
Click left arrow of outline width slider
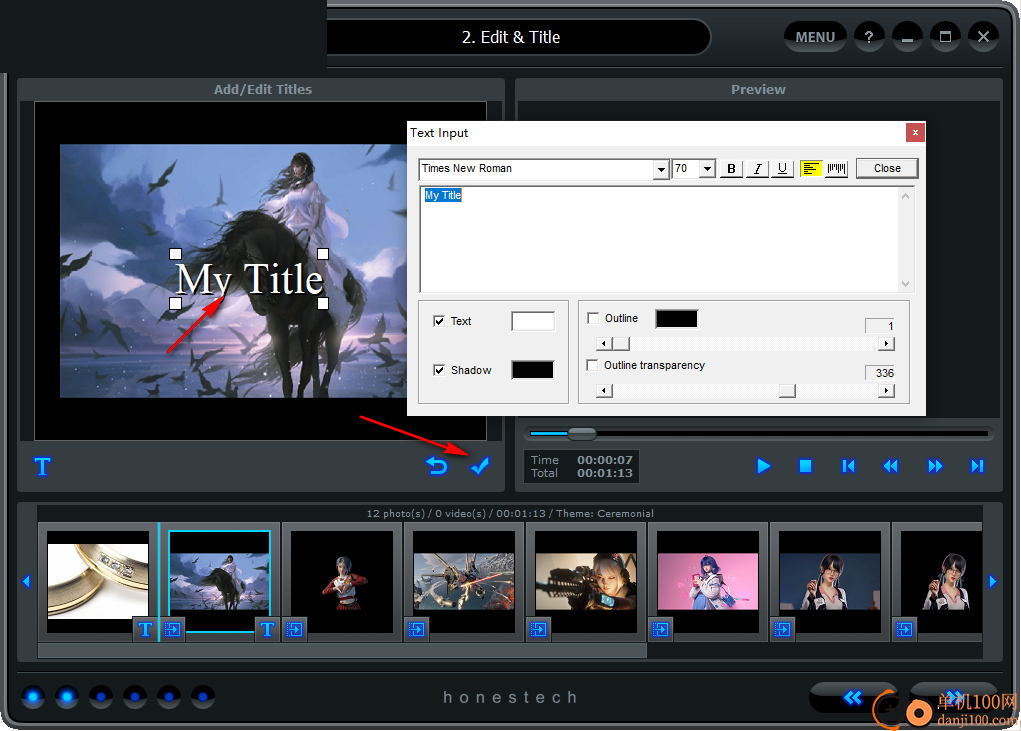coord(604,343)
